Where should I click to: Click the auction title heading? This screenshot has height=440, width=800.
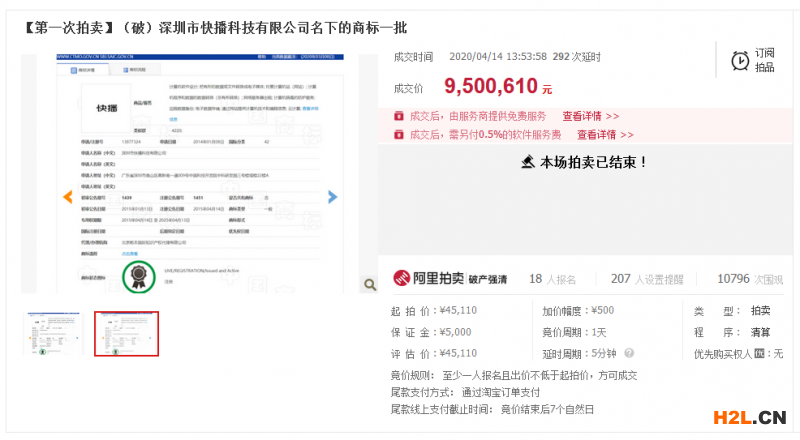[214, 26]
